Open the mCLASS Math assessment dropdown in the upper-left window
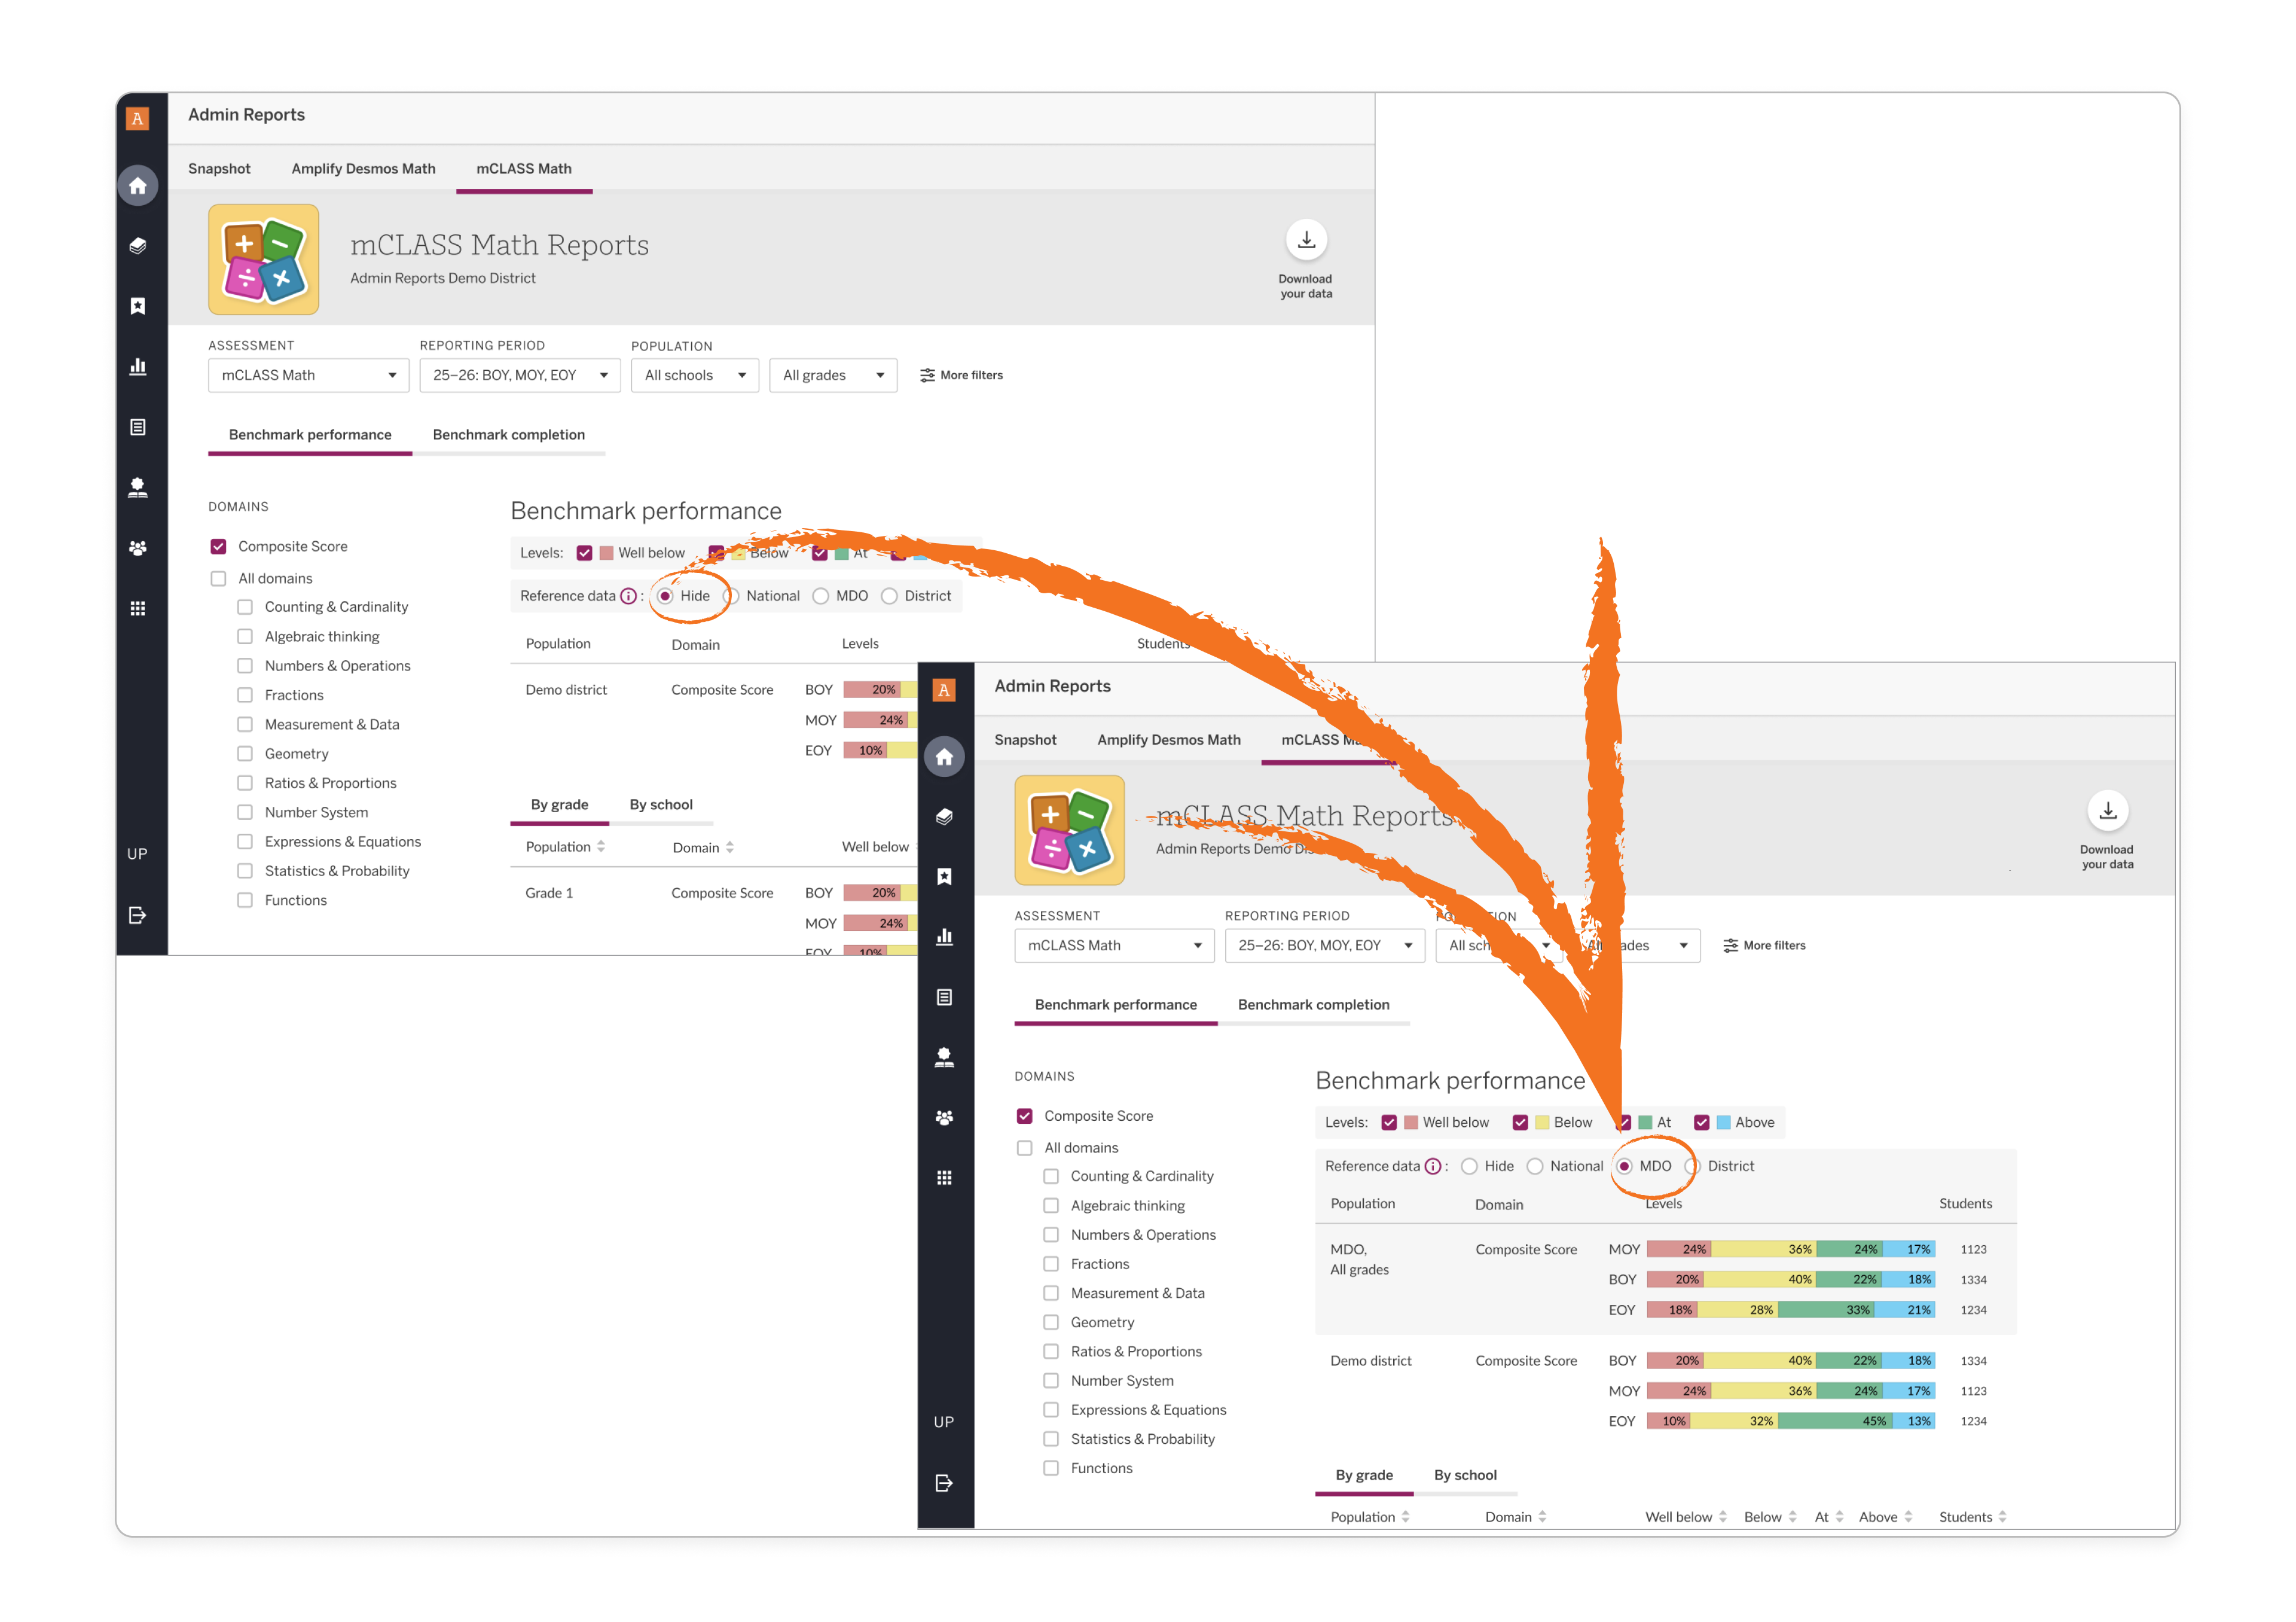2296x1622 pixels. coord(309,375)
